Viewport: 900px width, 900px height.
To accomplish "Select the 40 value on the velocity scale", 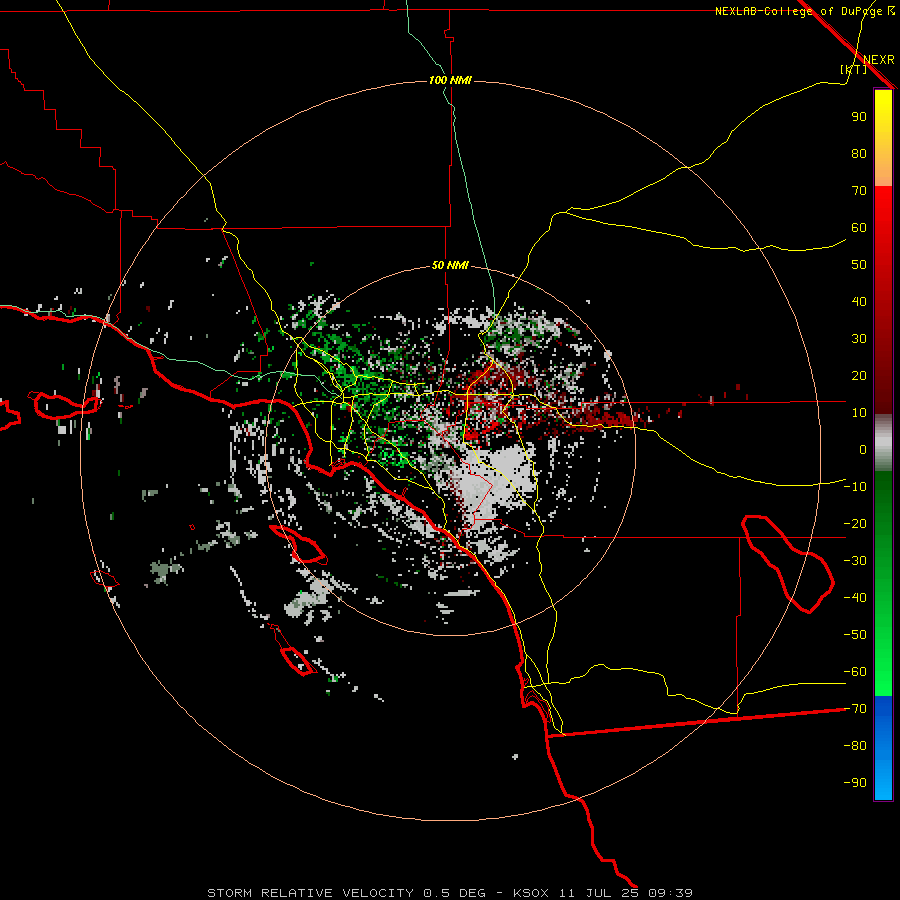I will 859,301.
